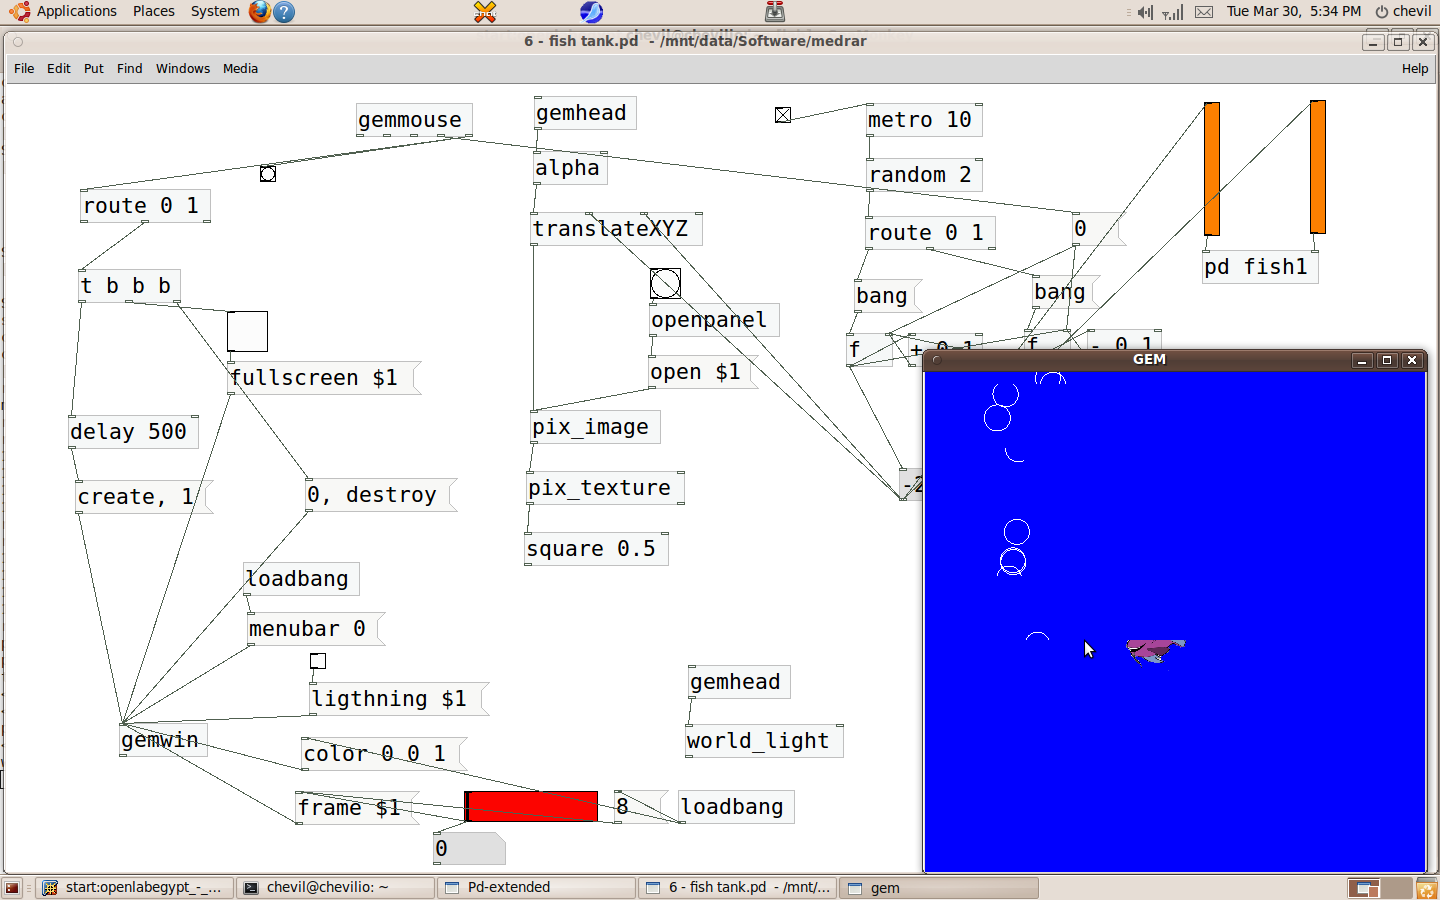Click the left orange slider above pd fish1

point(1212,169)
